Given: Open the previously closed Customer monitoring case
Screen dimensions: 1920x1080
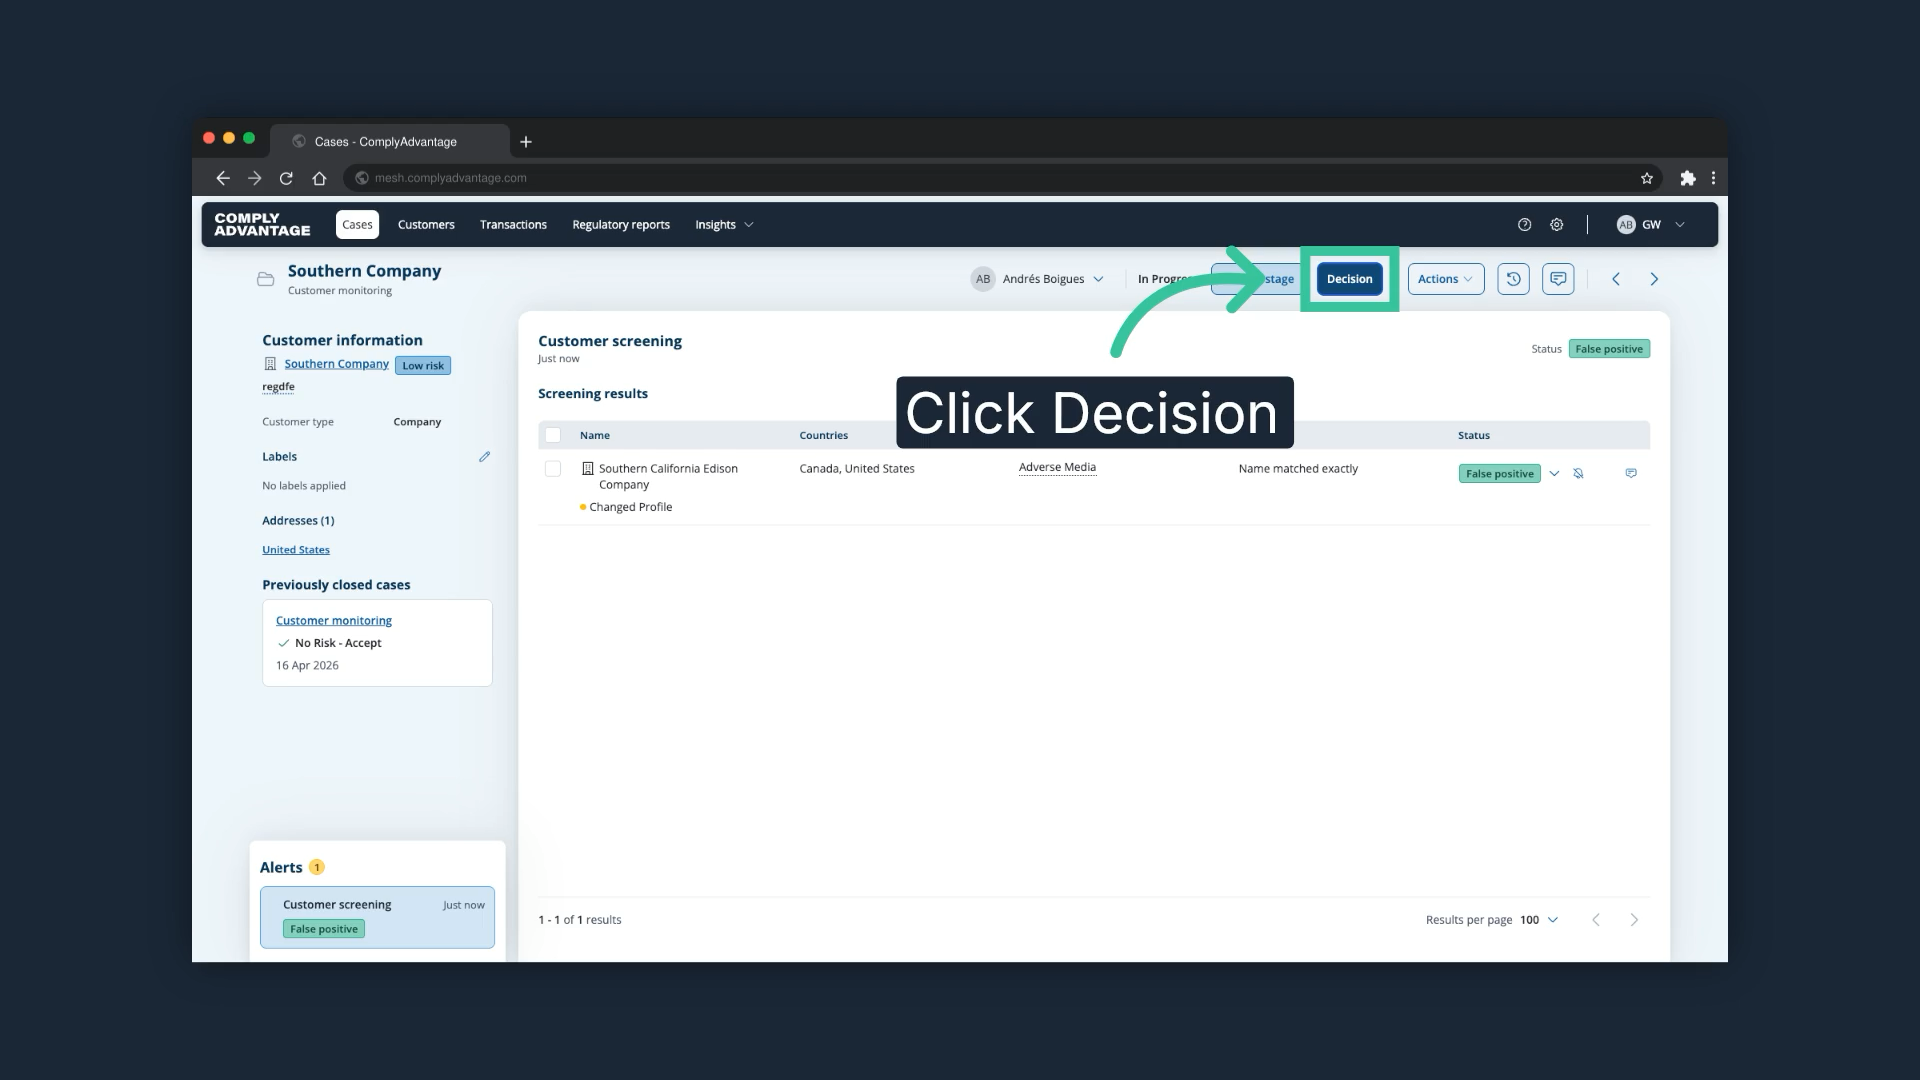Looking at the screenshot, I should [334, 621].
